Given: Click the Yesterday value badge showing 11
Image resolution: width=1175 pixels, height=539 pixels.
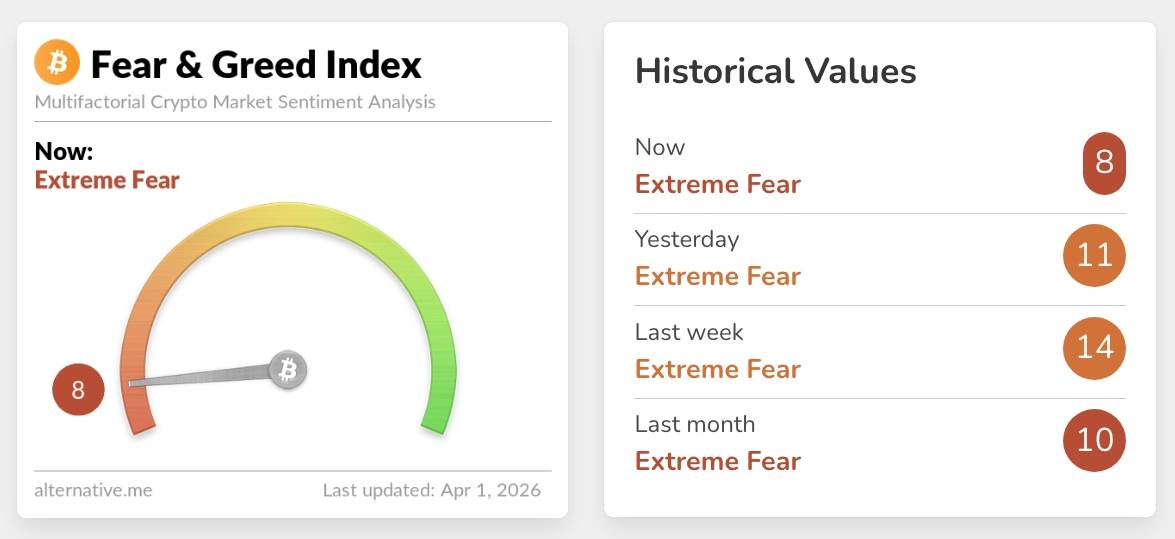Looking at the screenshot, I should click(x=1094, y=255).
